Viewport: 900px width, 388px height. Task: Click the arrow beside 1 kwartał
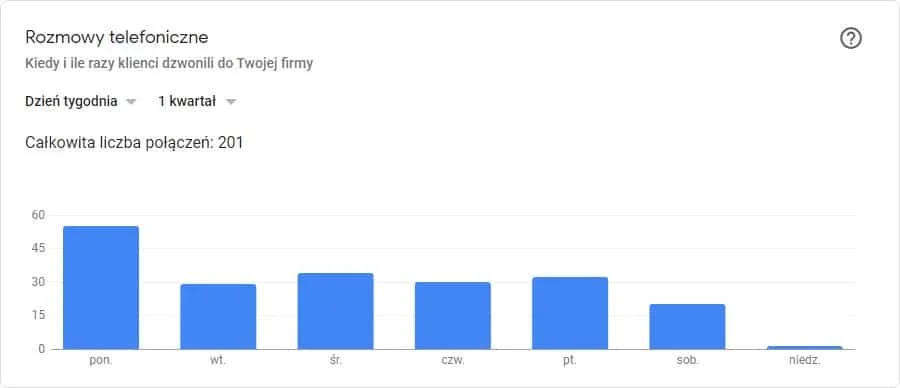(x=231, y=102)
